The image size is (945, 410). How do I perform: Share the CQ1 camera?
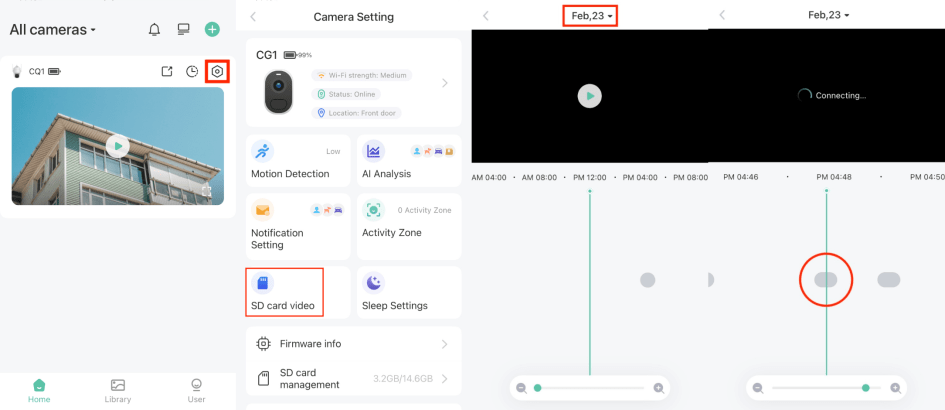coord(167,72)
